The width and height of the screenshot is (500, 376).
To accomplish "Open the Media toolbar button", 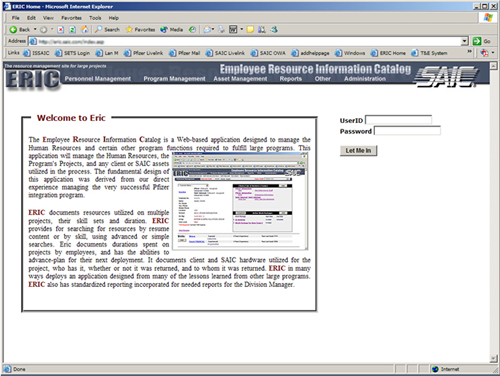I will coord(171,30).
